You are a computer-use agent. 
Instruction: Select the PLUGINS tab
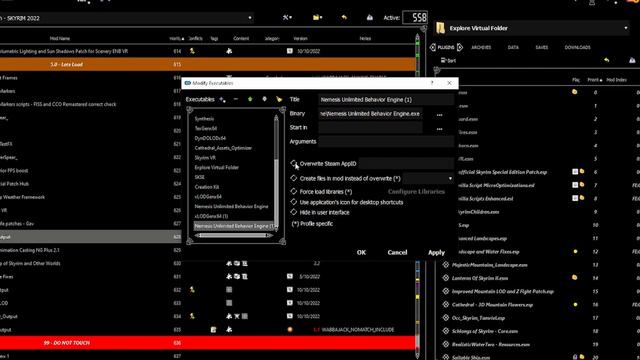click(x=446, y=47)
